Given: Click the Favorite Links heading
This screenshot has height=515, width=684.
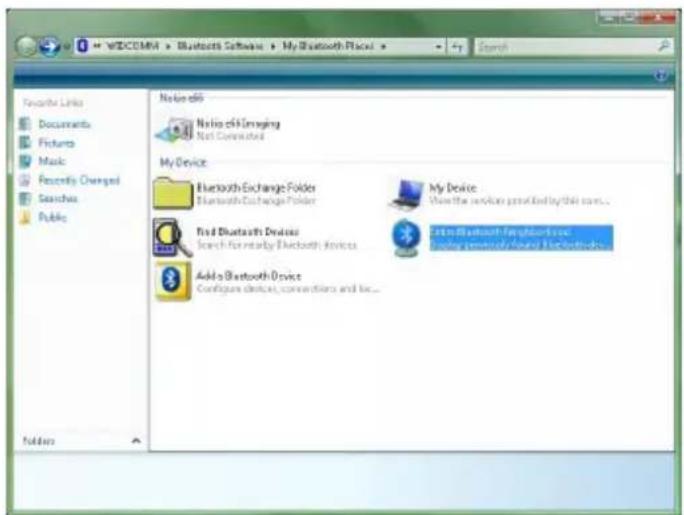Looking at the screenshot, I should click(x=53, y=103).
